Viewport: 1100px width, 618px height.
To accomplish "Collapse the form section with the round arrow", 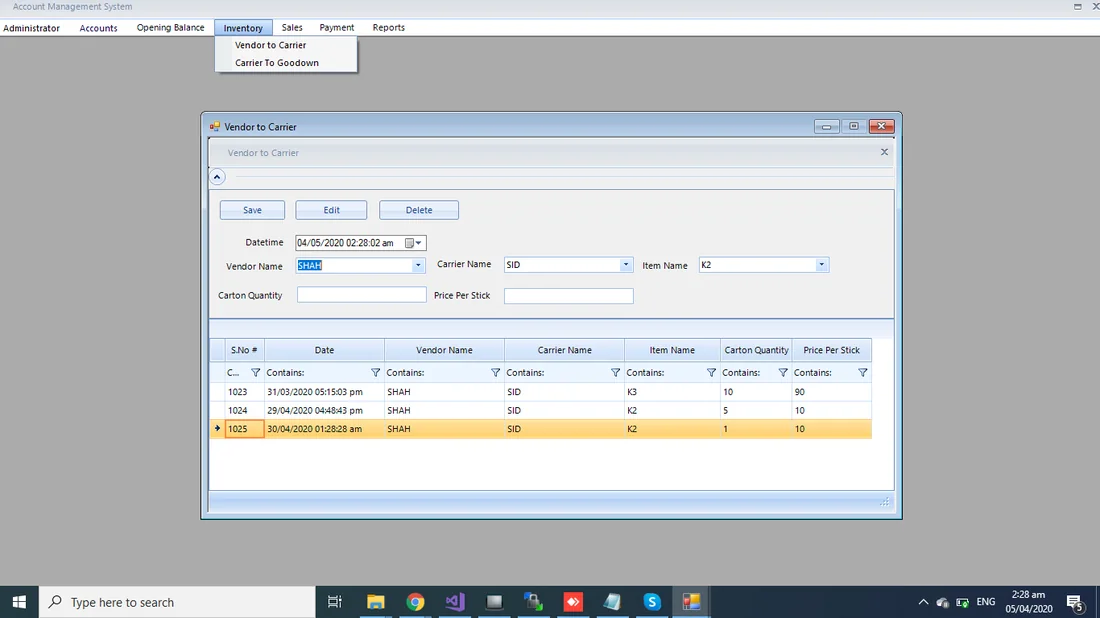I will point(217,177).
